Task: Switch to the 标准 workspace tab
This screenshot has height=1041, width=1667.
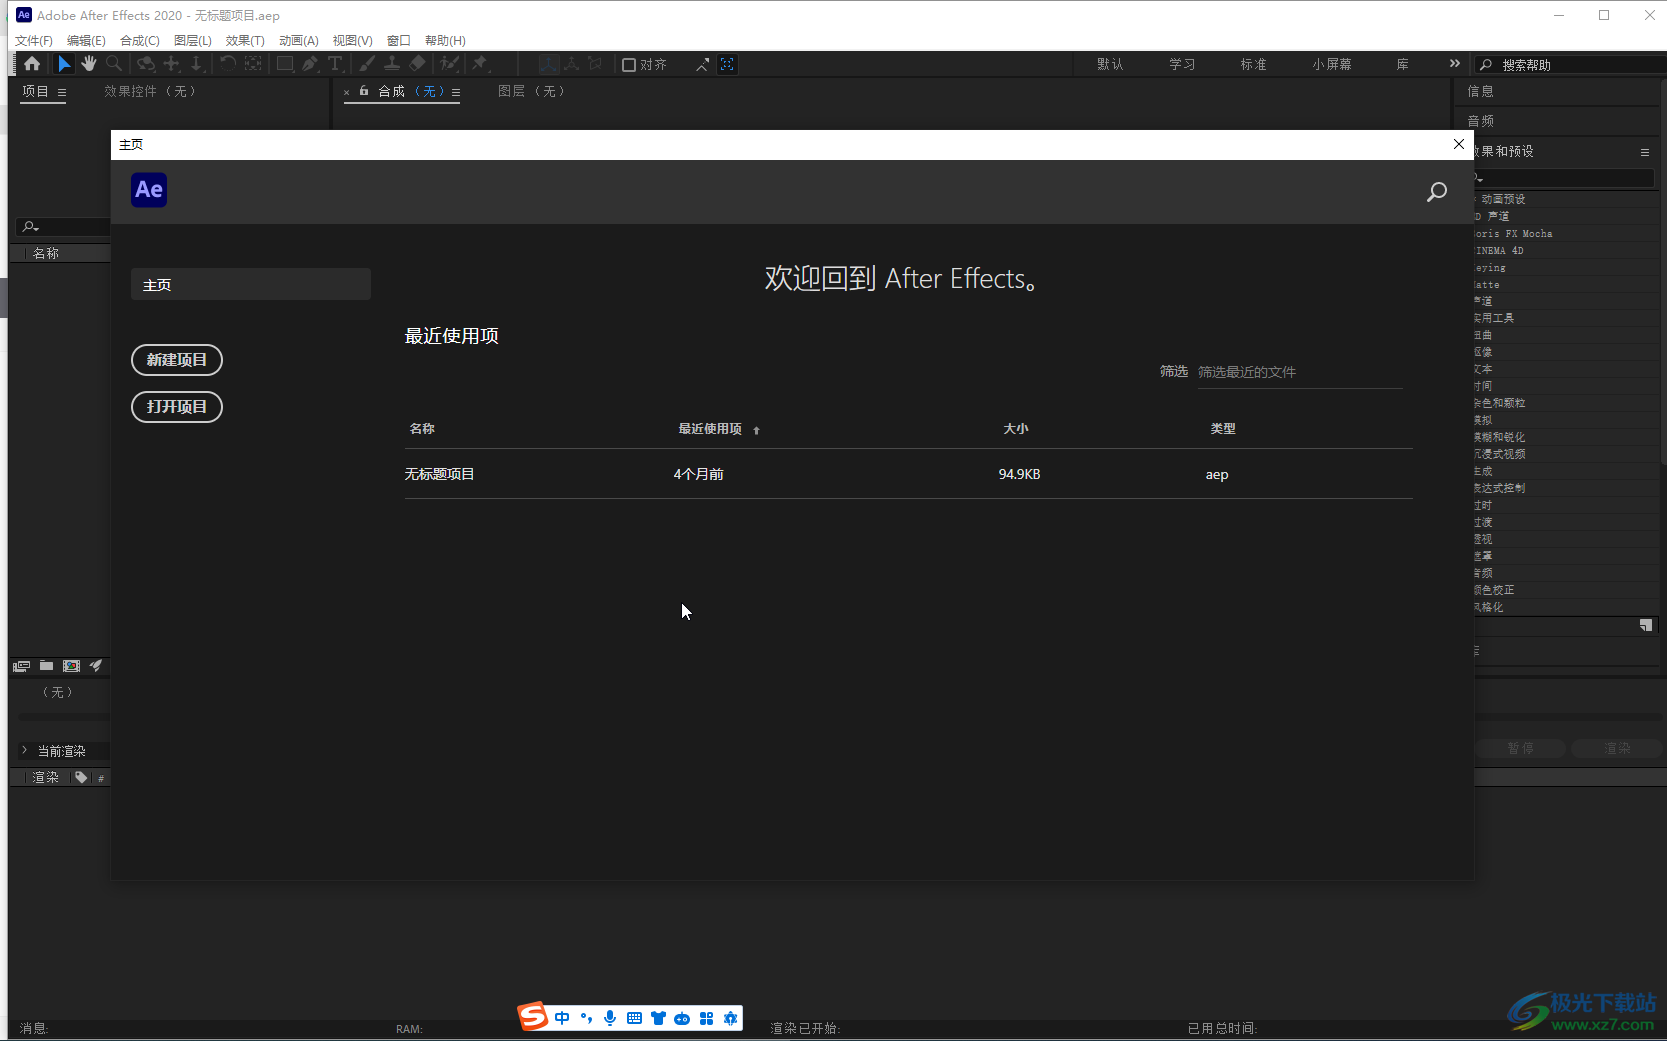Action: (x=1253, y=64)
